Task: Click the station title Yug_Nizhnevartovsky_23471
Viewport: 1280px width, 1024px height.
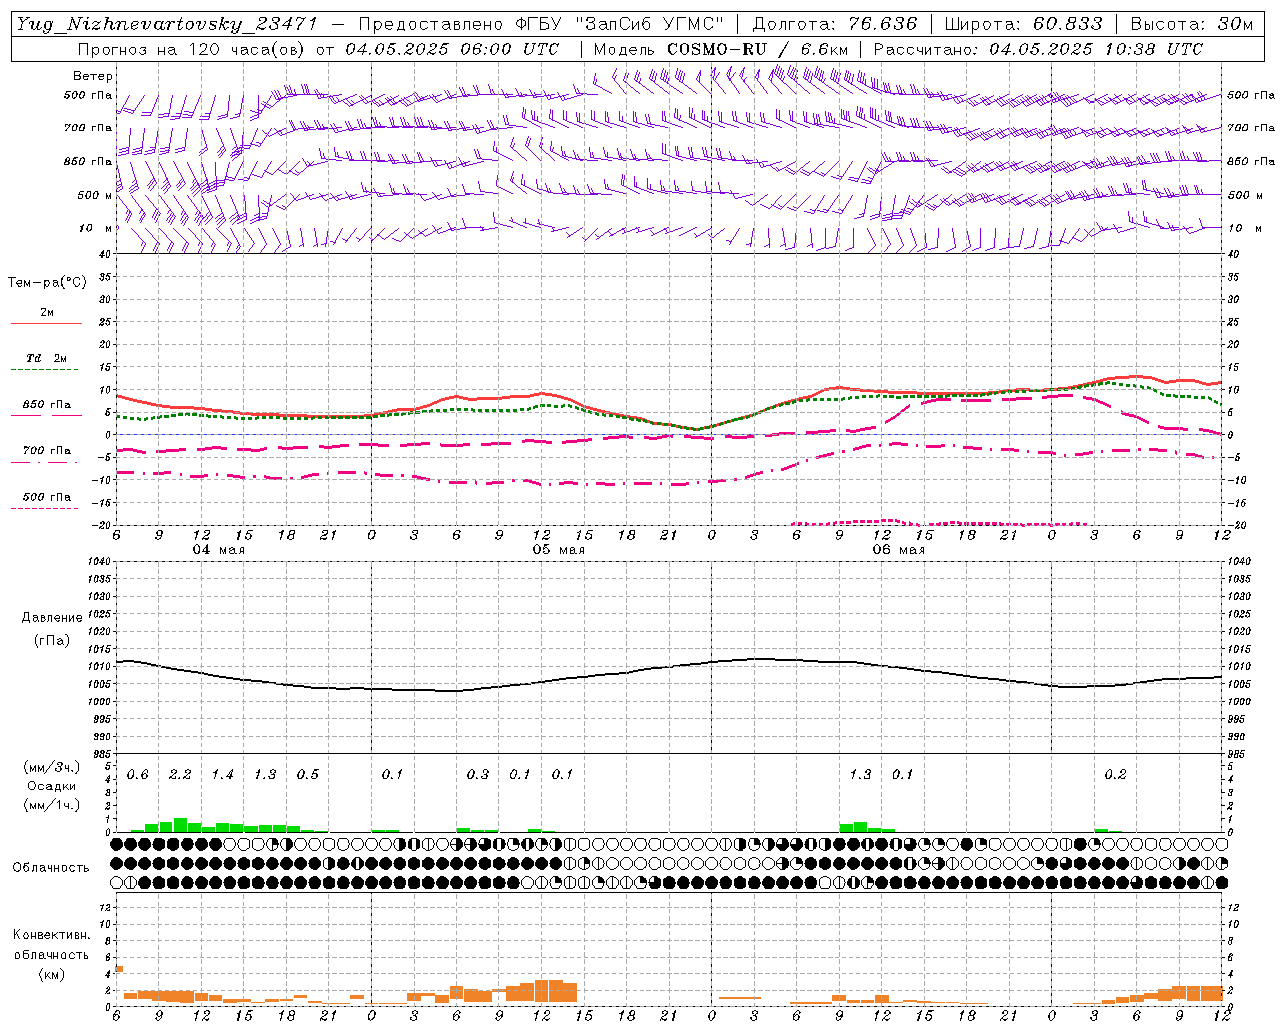Action: (167, 24)
